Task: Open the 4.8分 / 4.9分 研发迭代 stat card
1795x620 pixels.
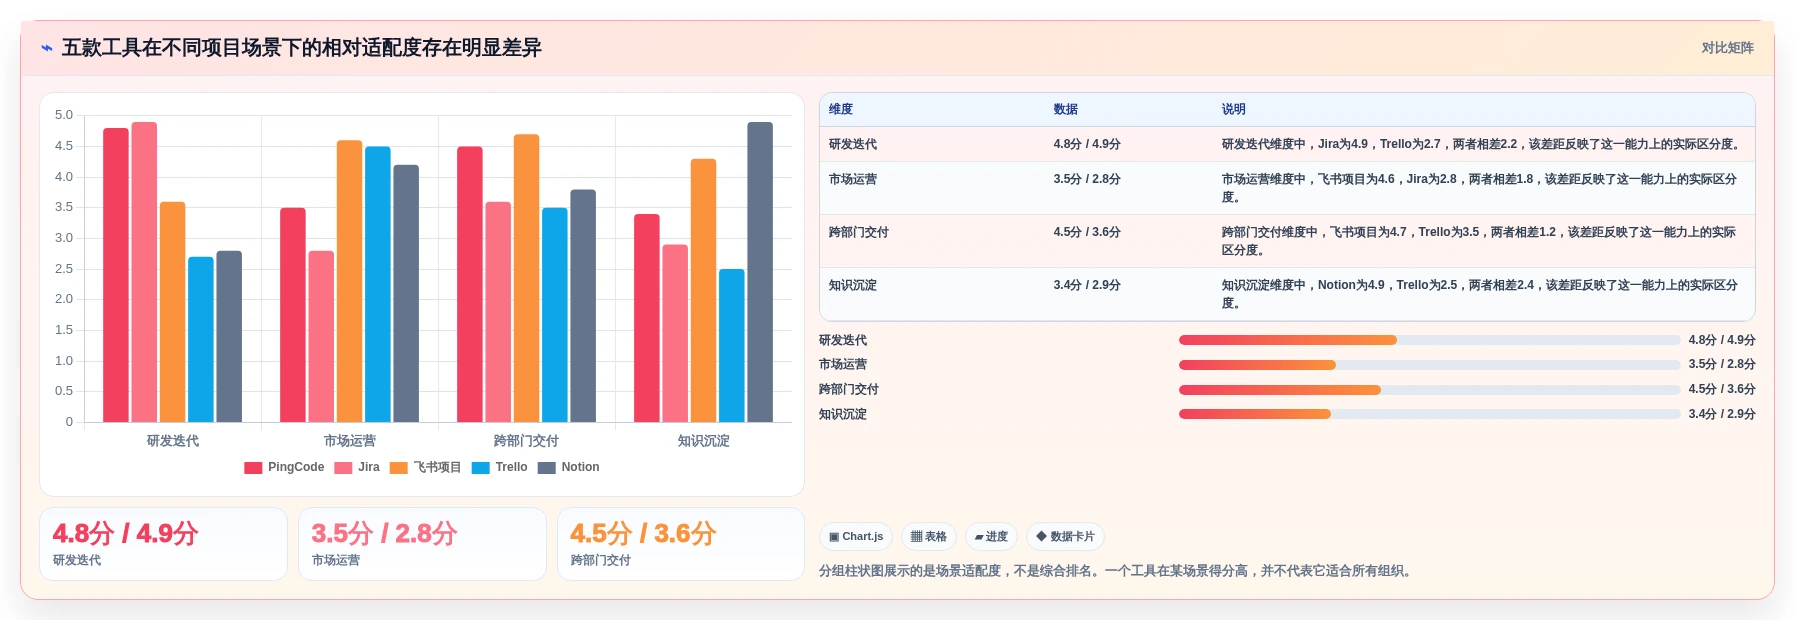Action: coord(163,544)
